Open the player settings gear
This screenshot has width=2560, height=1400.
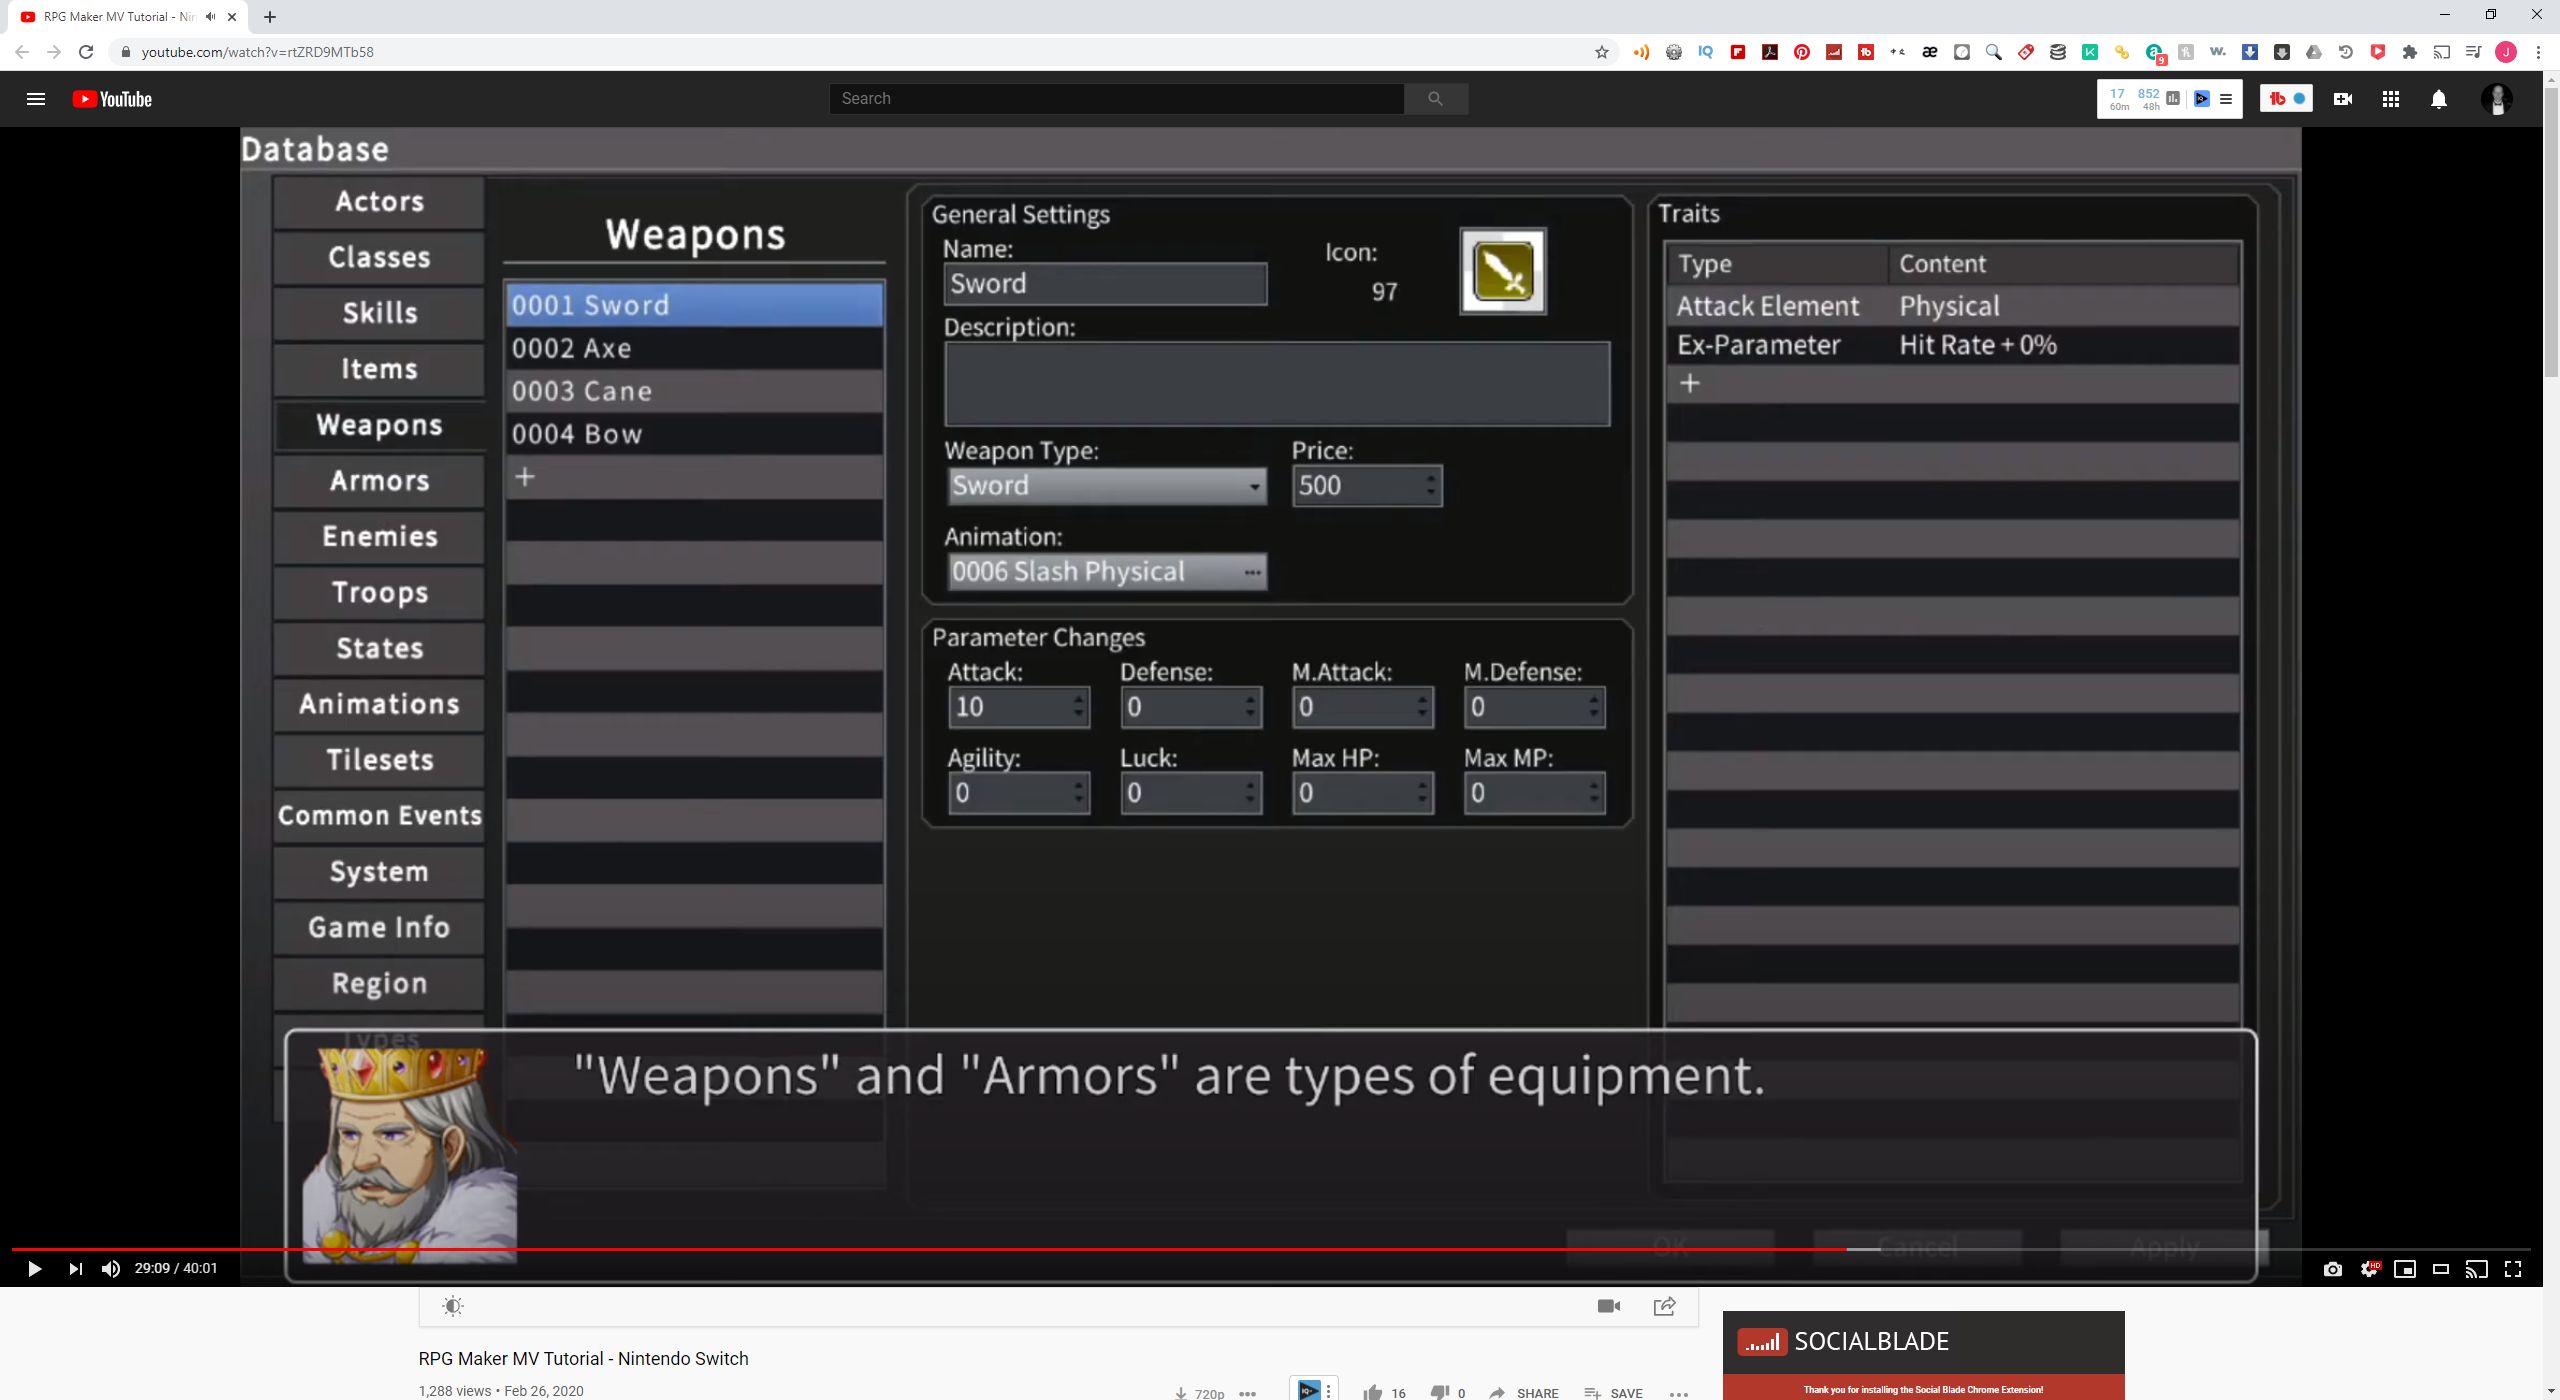pos(2369,1269)
